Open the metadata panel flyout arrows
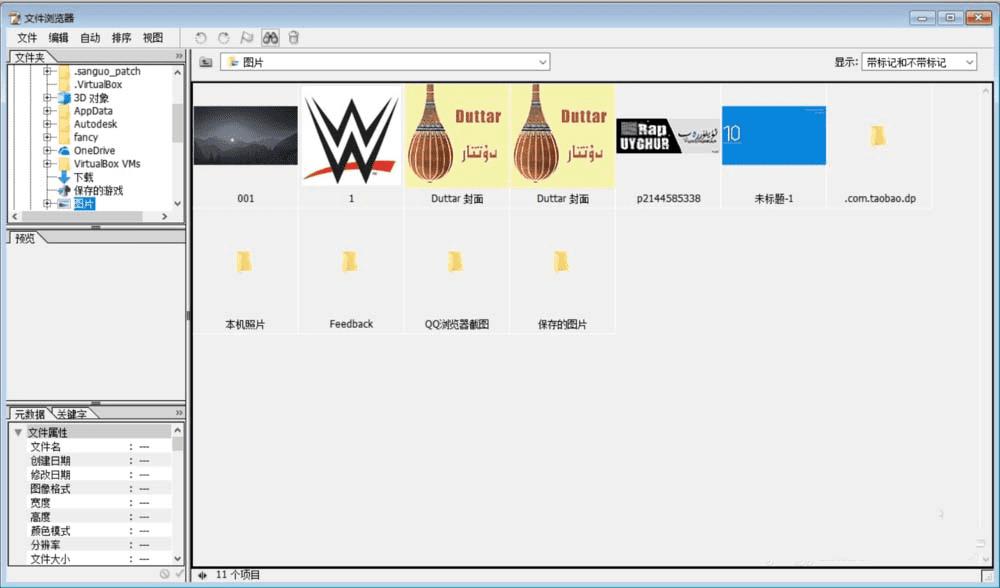The image size is (1000, 588). point(179,413)
